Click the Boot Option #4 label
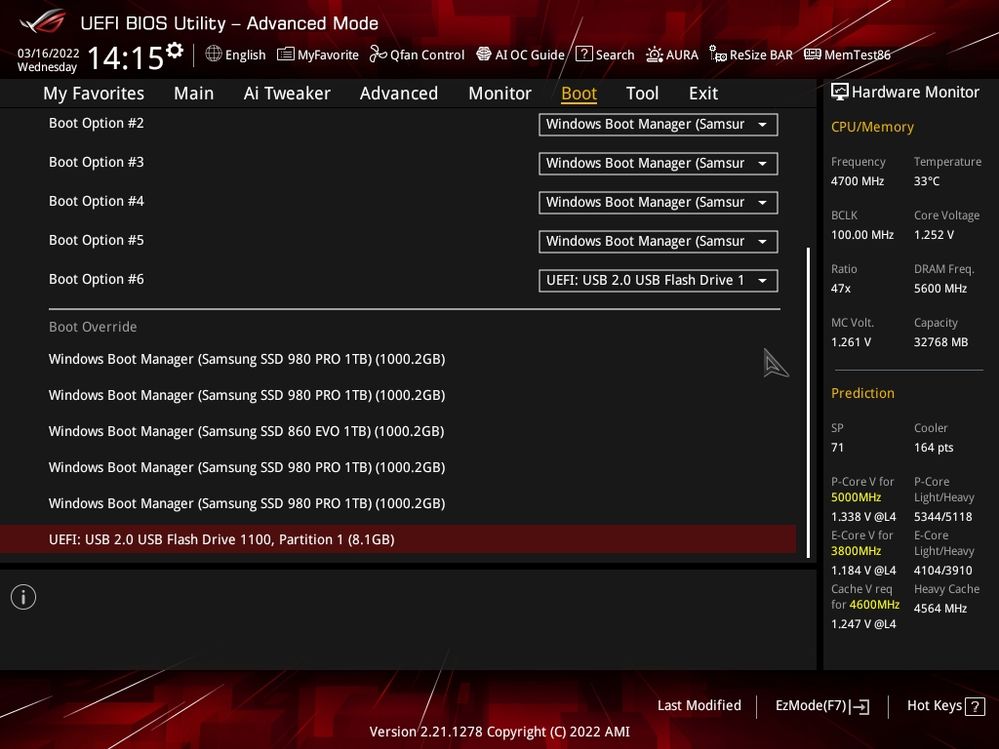 point(96,201)
